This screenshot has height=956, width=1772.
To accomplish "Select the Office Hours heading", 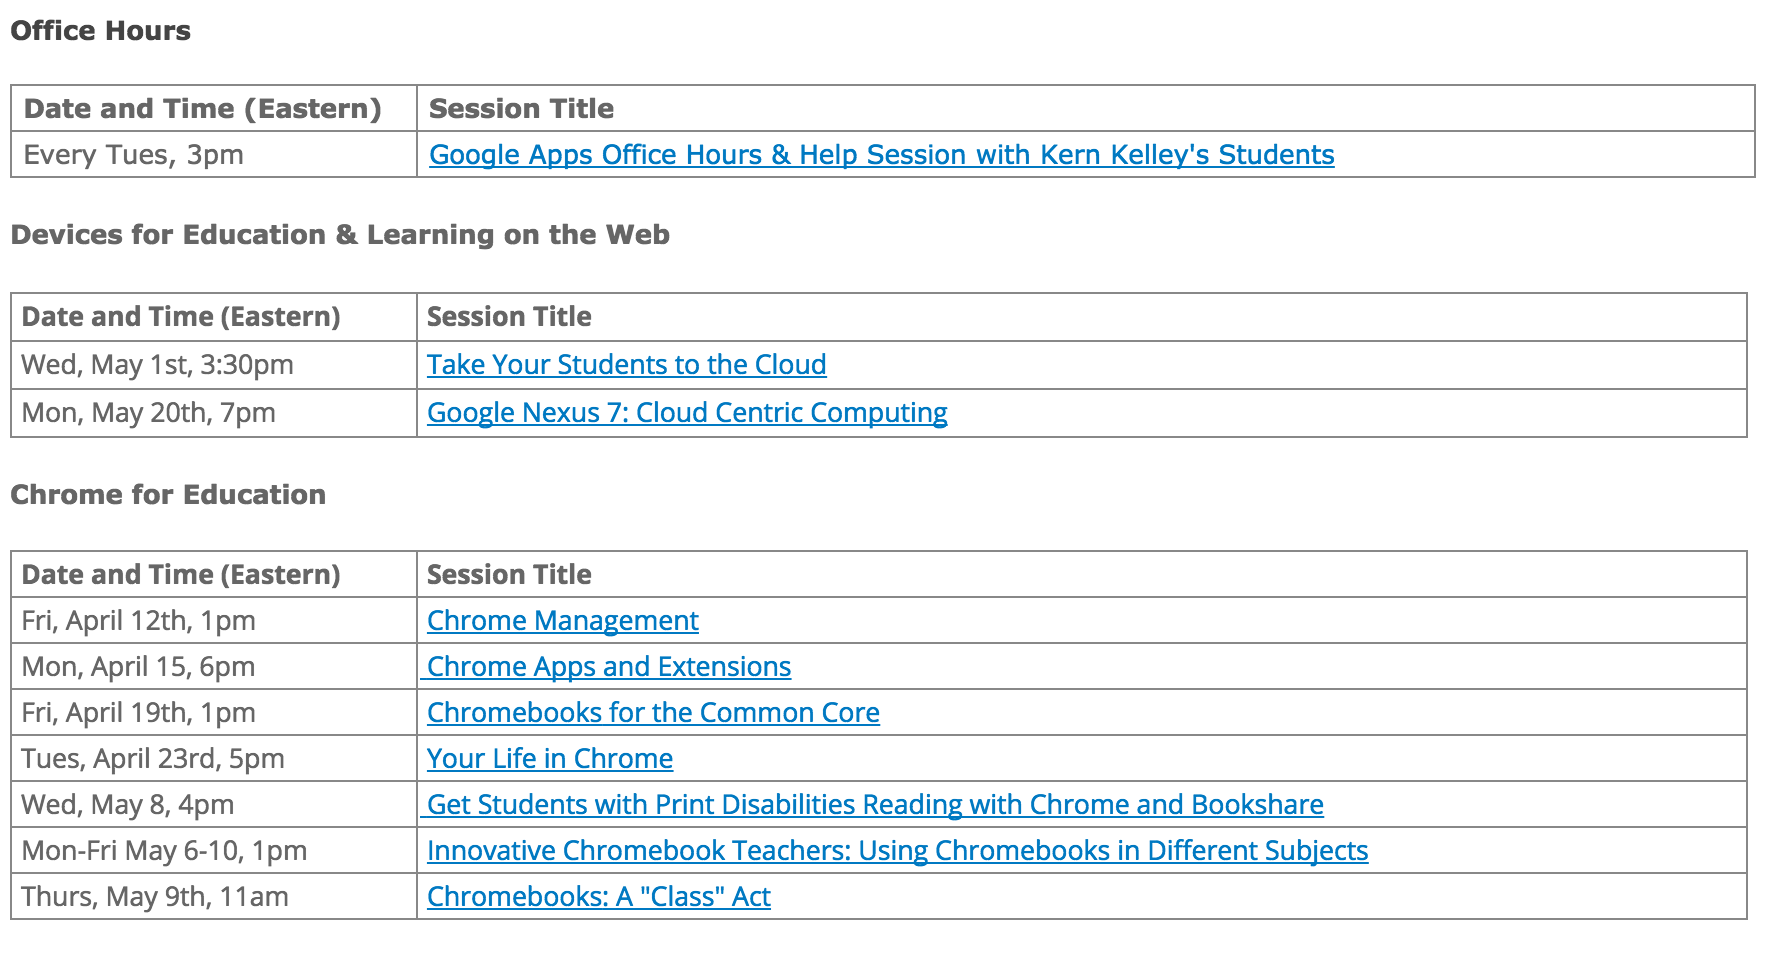I will [x=100, y=31].
